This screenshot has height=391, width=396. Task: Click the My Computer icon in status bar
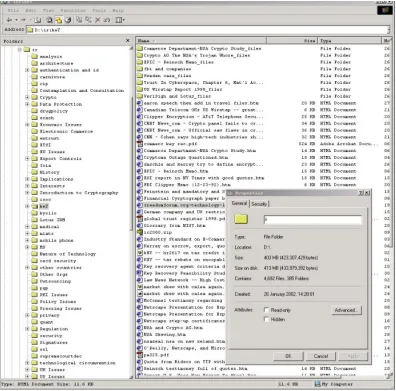[x=318, y=384]
